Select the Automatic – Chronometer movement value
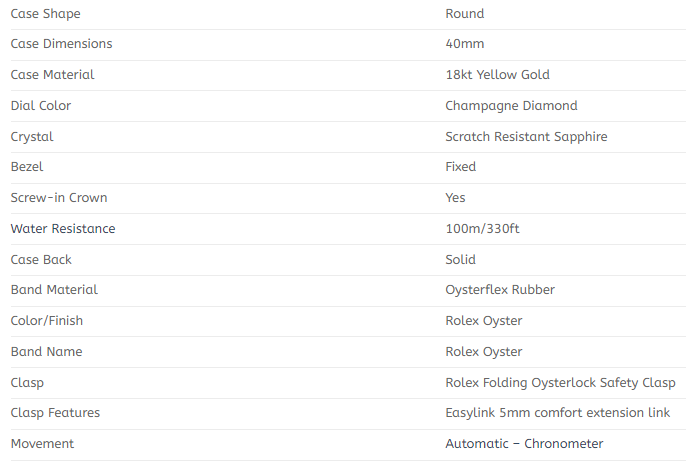The image size is (686, 464). tap(524, 444)
